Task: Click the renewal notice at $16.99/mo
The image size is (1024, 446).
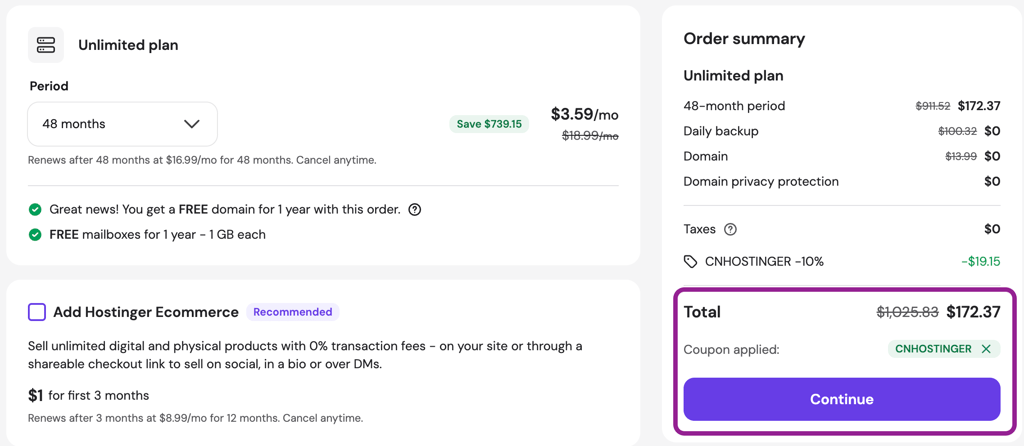Action: [x=202, y=159]
